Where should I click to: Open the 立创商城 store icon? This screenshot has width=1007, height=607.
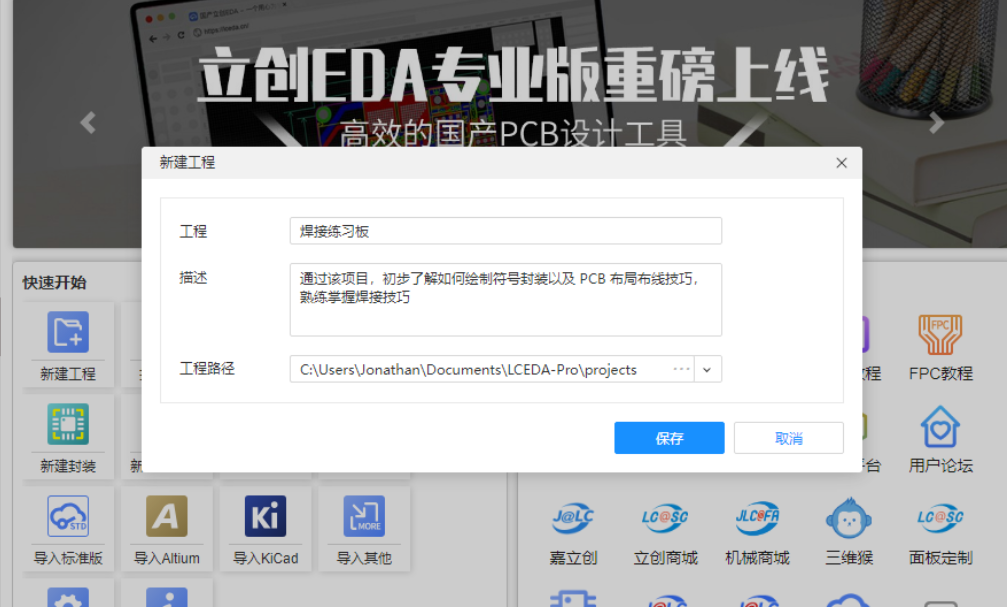(x=665, y=518)
